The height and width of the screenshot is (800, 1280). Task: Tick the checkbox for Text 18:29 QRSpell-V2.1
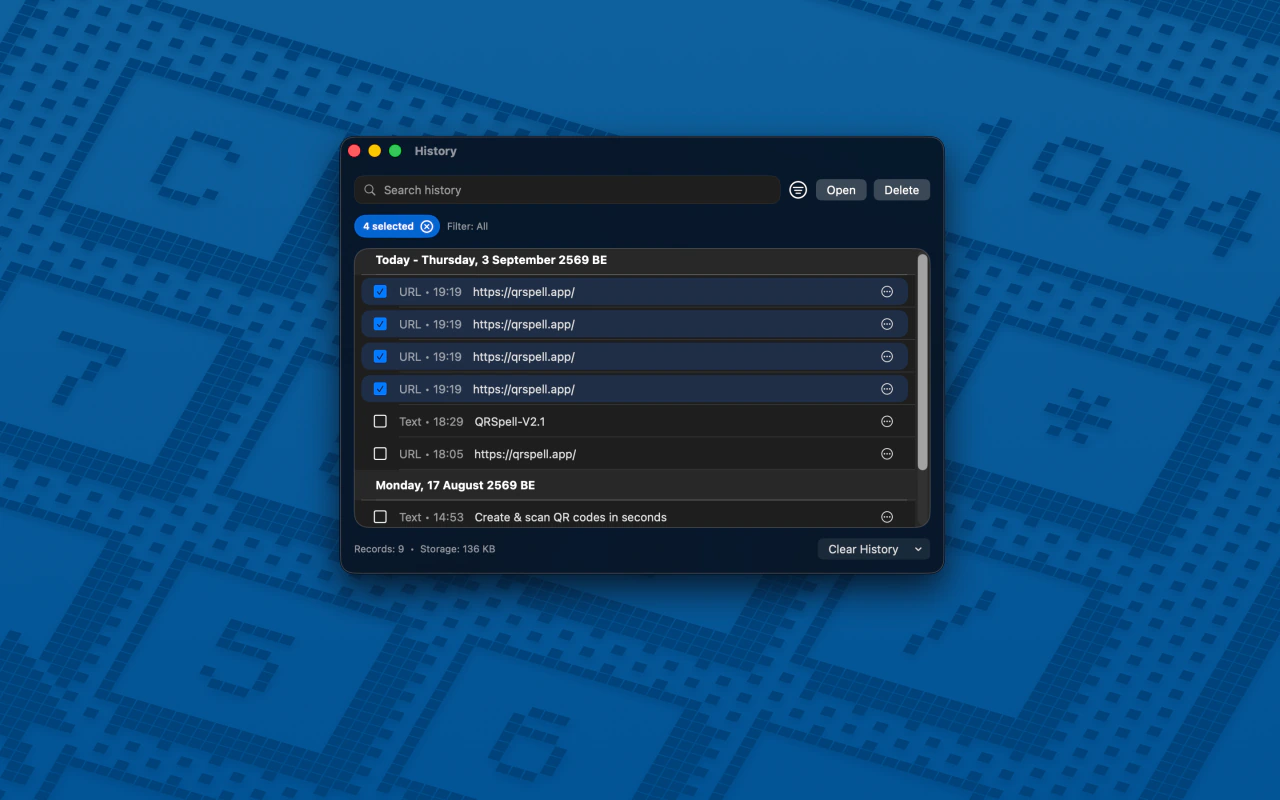click(x=380, y=421)
